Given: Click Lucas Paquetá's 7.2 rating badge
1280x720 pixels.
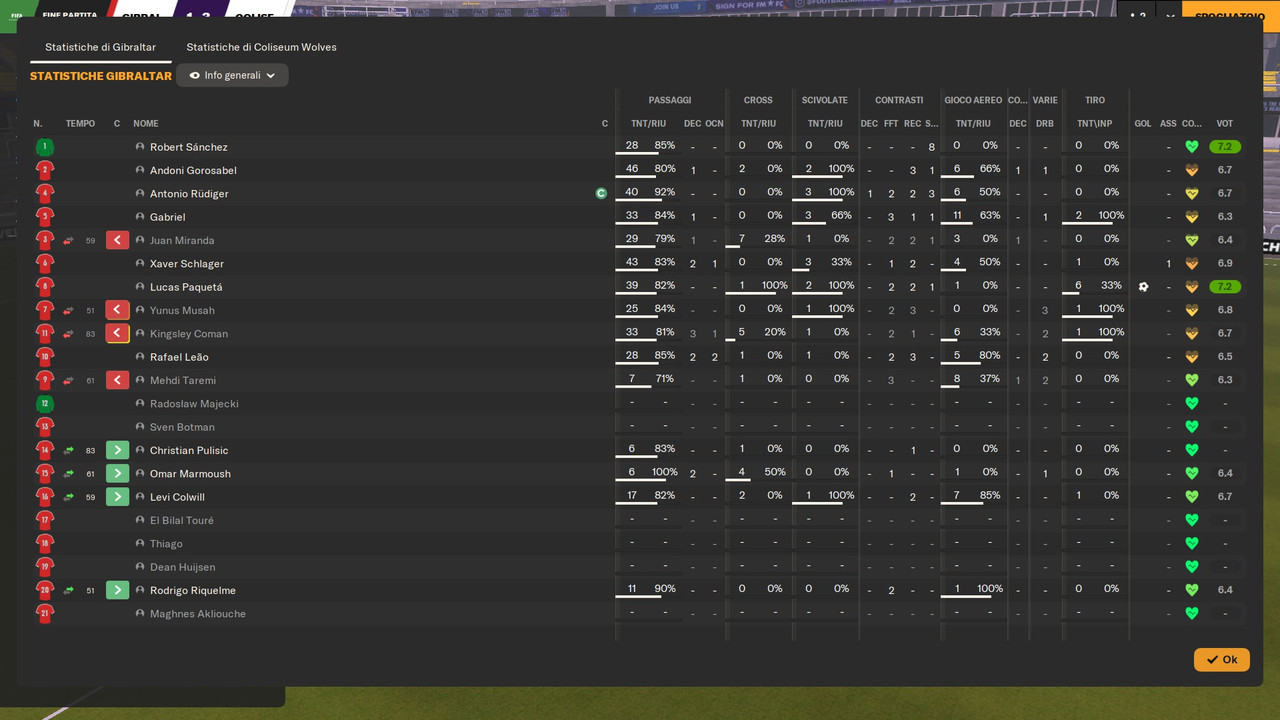Looking at the screenshot, I should point(1225,287).
